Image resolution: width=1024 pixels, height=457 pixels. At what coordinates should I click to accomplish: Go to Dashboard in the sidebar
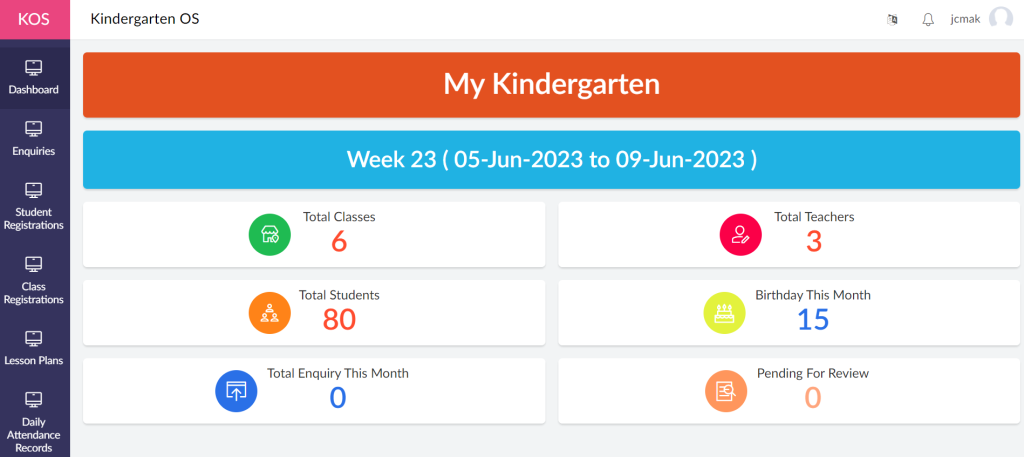click(34, 77)
